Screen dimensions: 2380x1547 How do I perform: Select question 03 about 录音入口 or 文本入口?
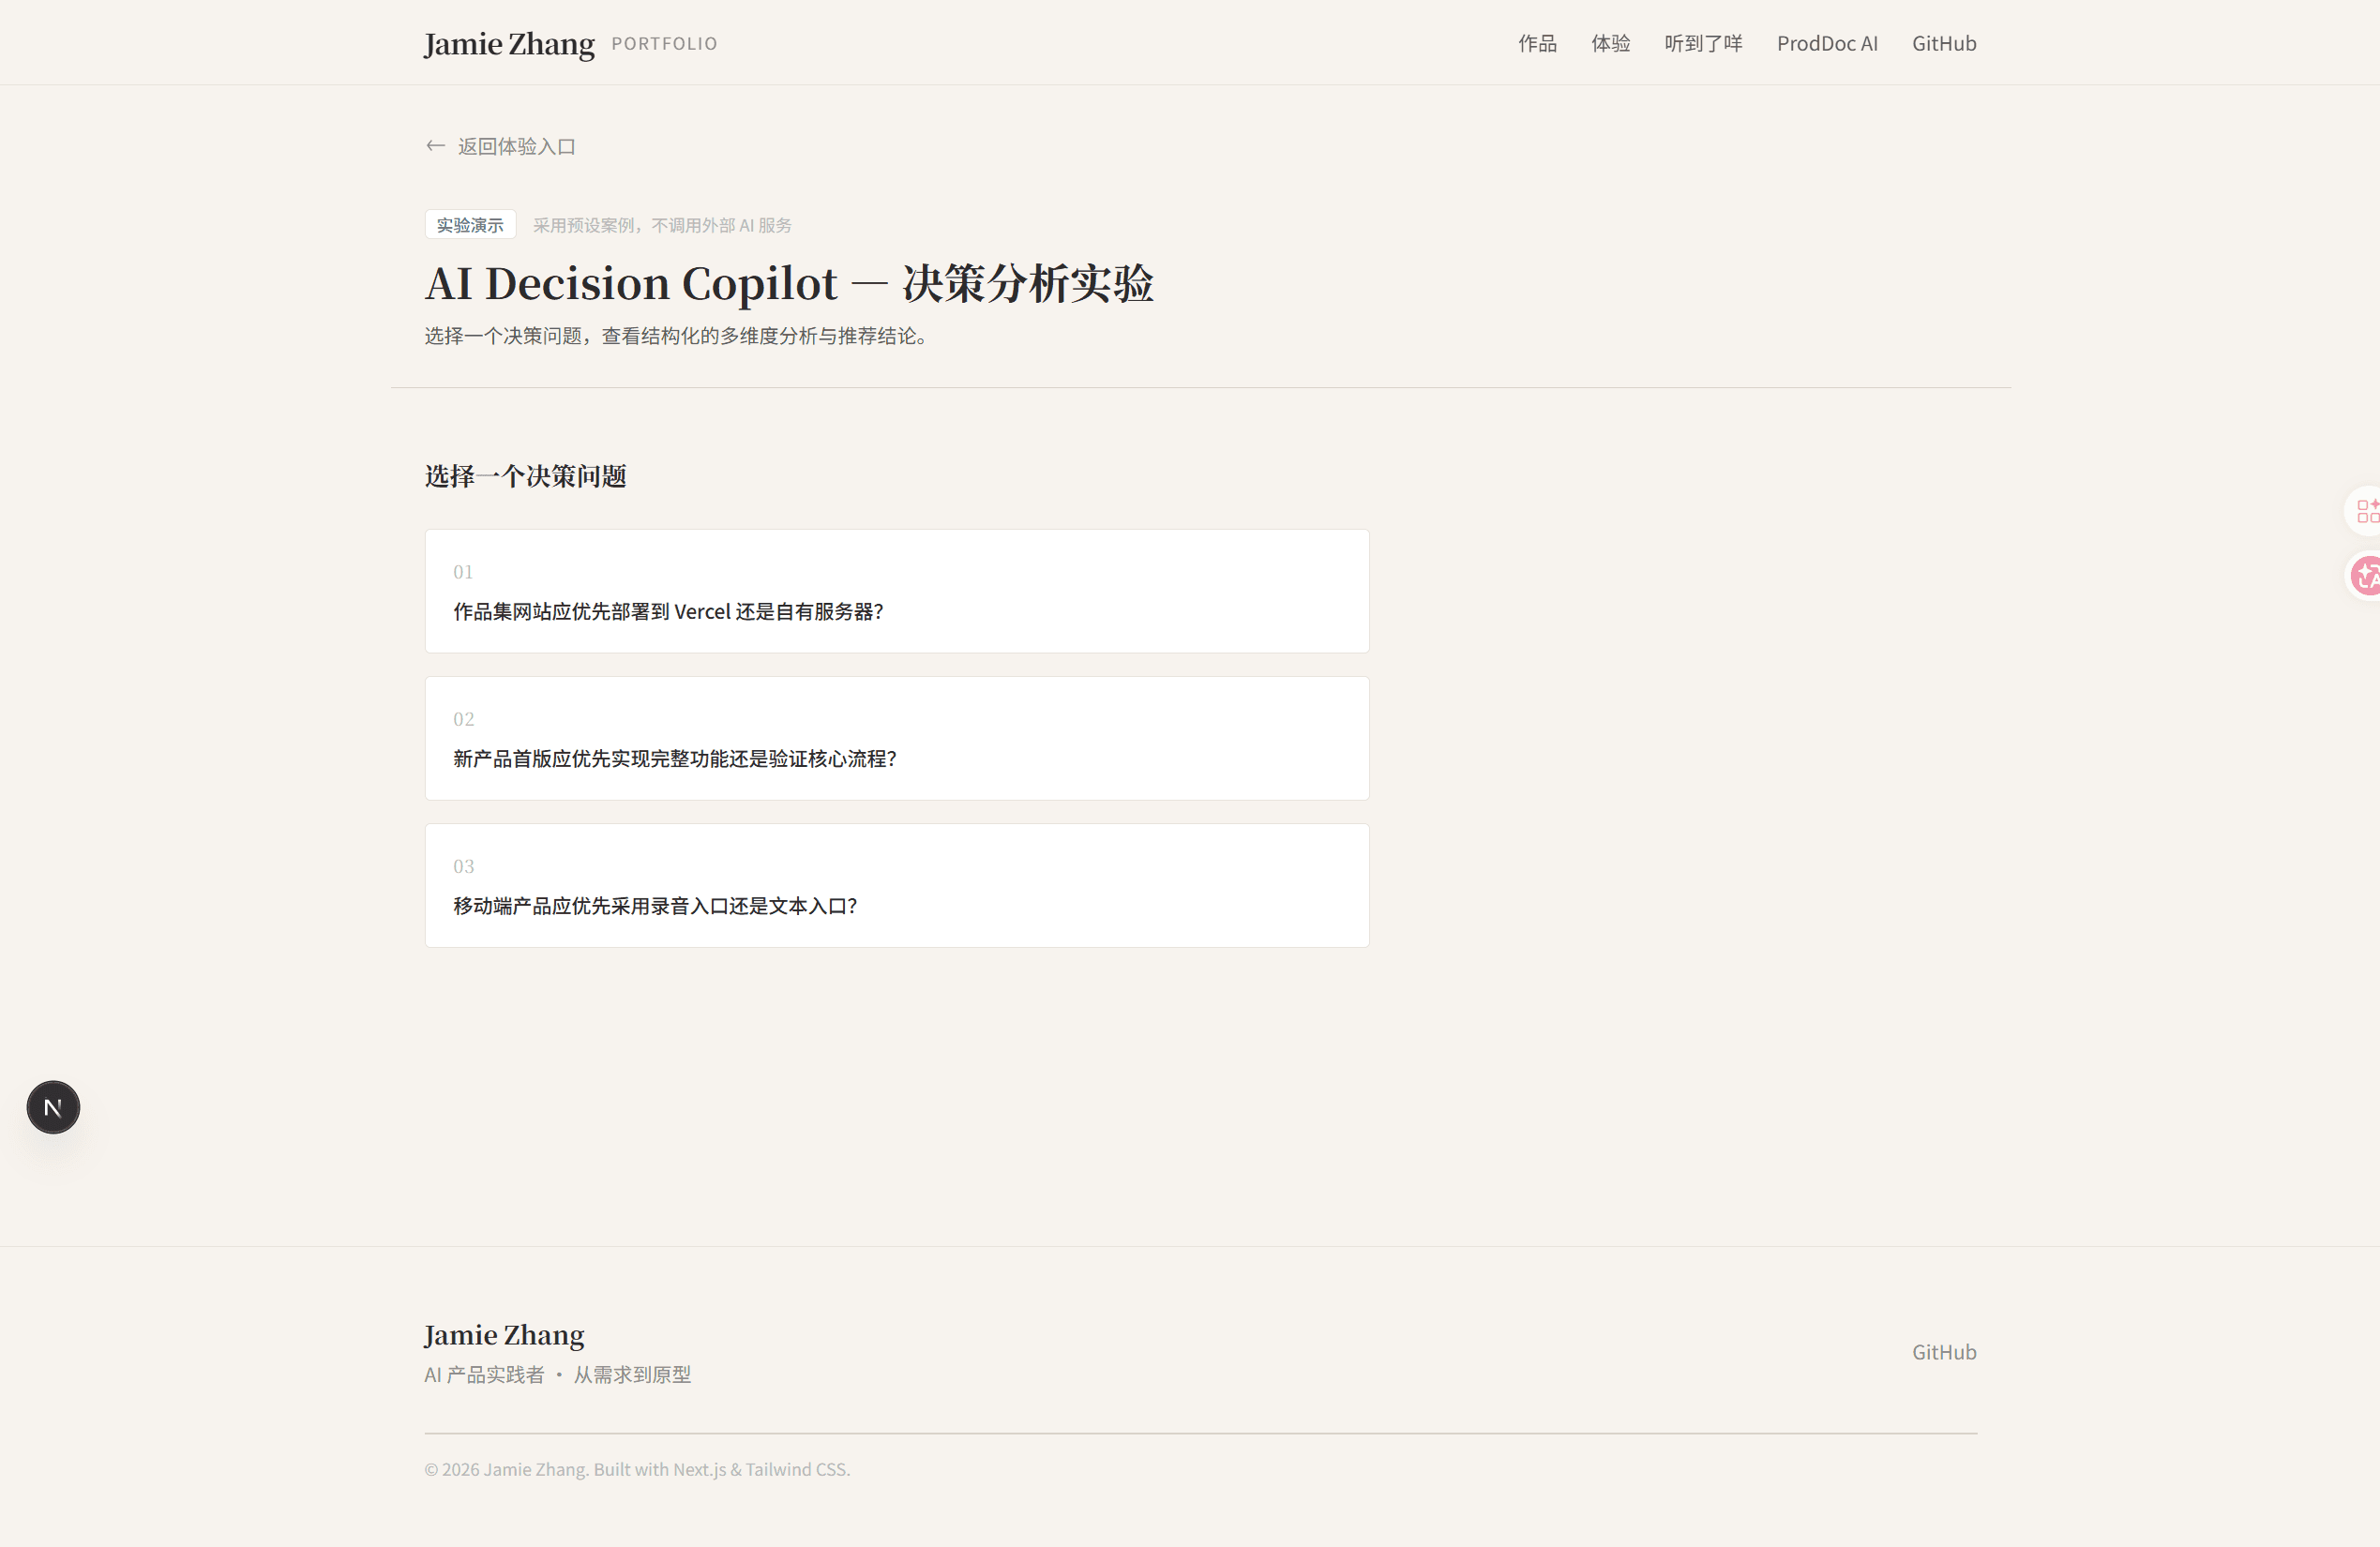click(897, 885)
